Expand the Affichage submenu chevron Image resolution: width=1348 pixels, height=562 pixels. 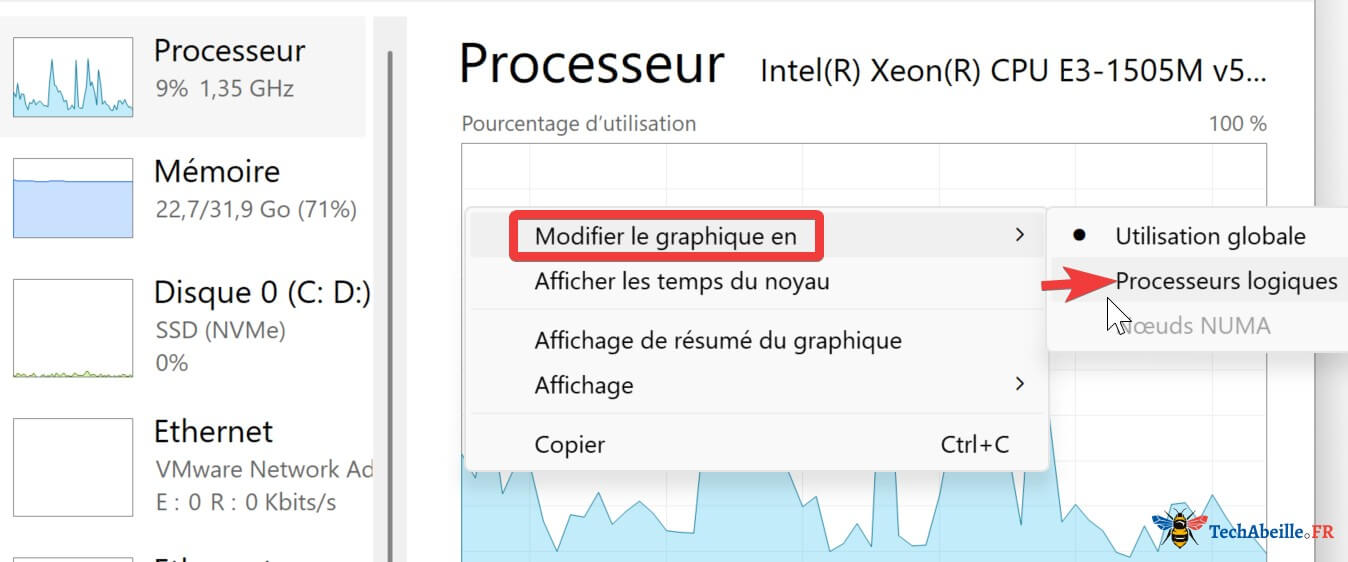(x=1019, y=384)
